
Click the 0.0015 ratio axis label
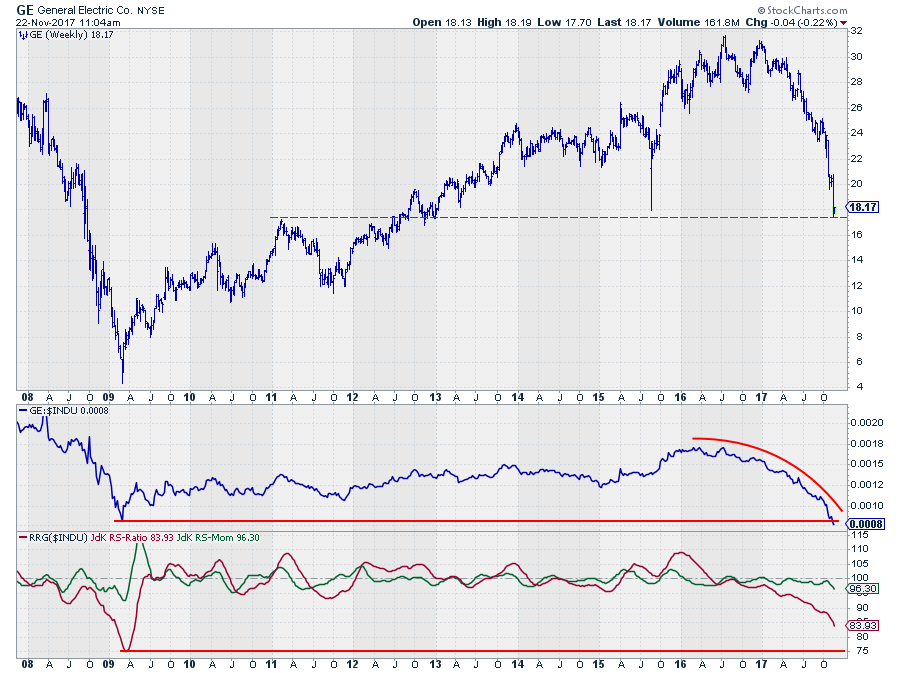[x=866, y=464]
